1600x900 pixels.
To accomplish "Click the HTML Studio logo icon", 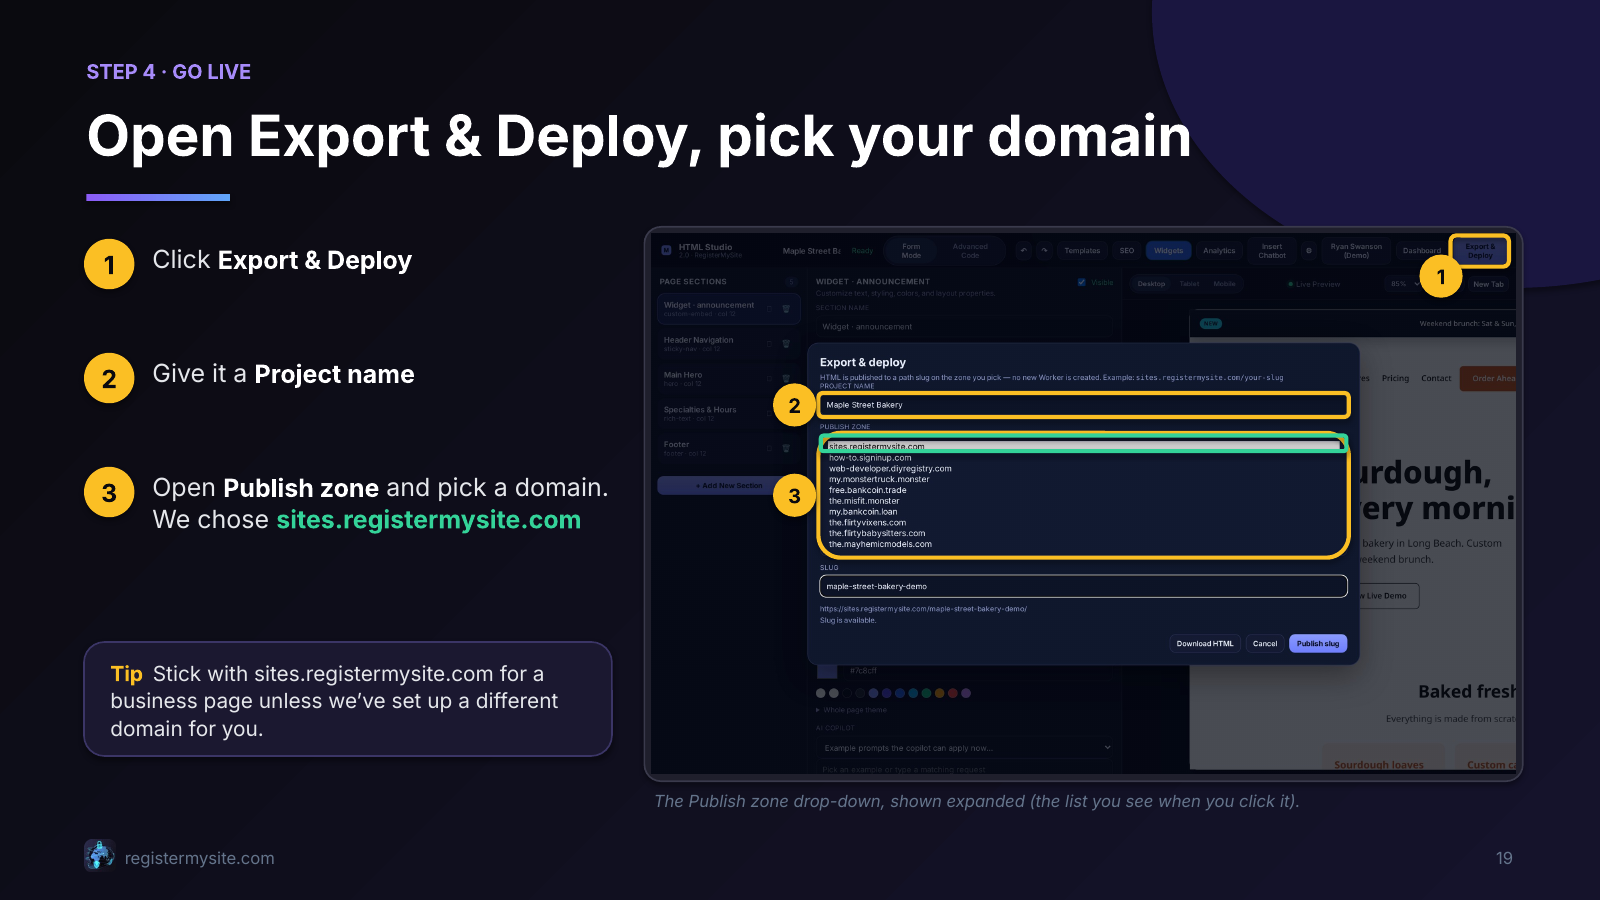I will [667, 250].
